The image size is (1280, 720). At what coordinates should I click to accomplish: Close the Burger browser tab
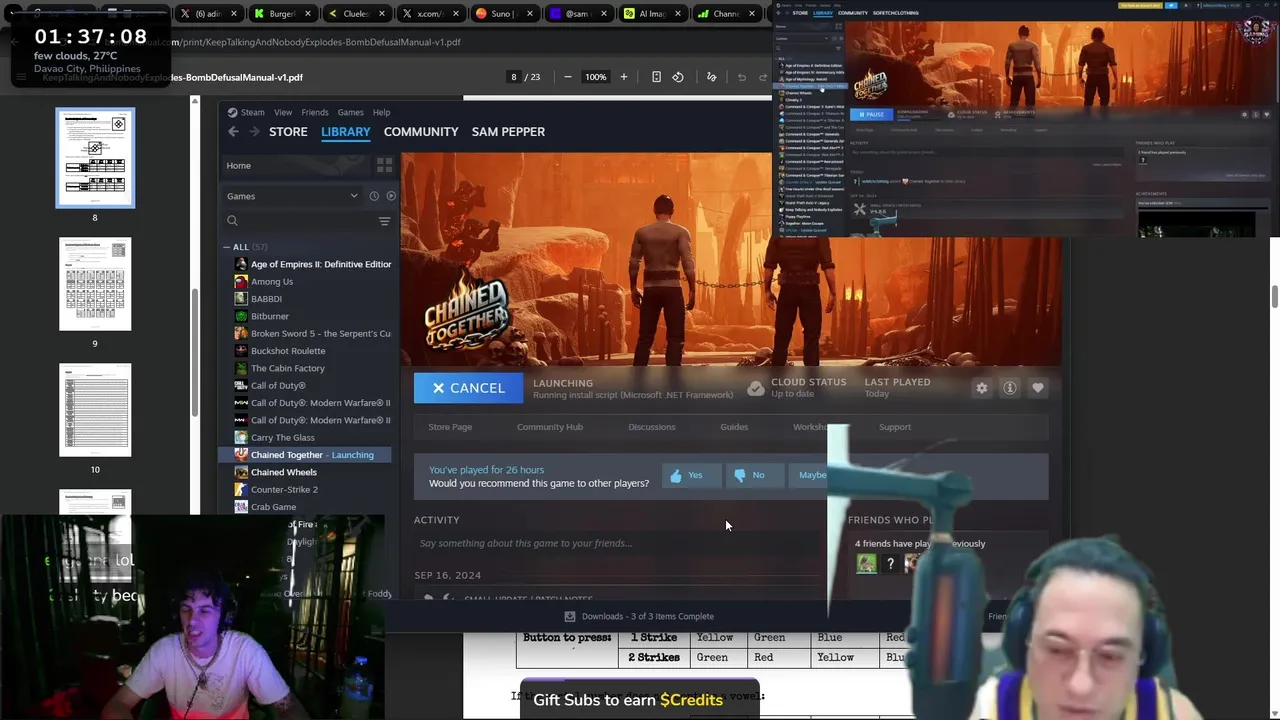click(x=308, y=14)
